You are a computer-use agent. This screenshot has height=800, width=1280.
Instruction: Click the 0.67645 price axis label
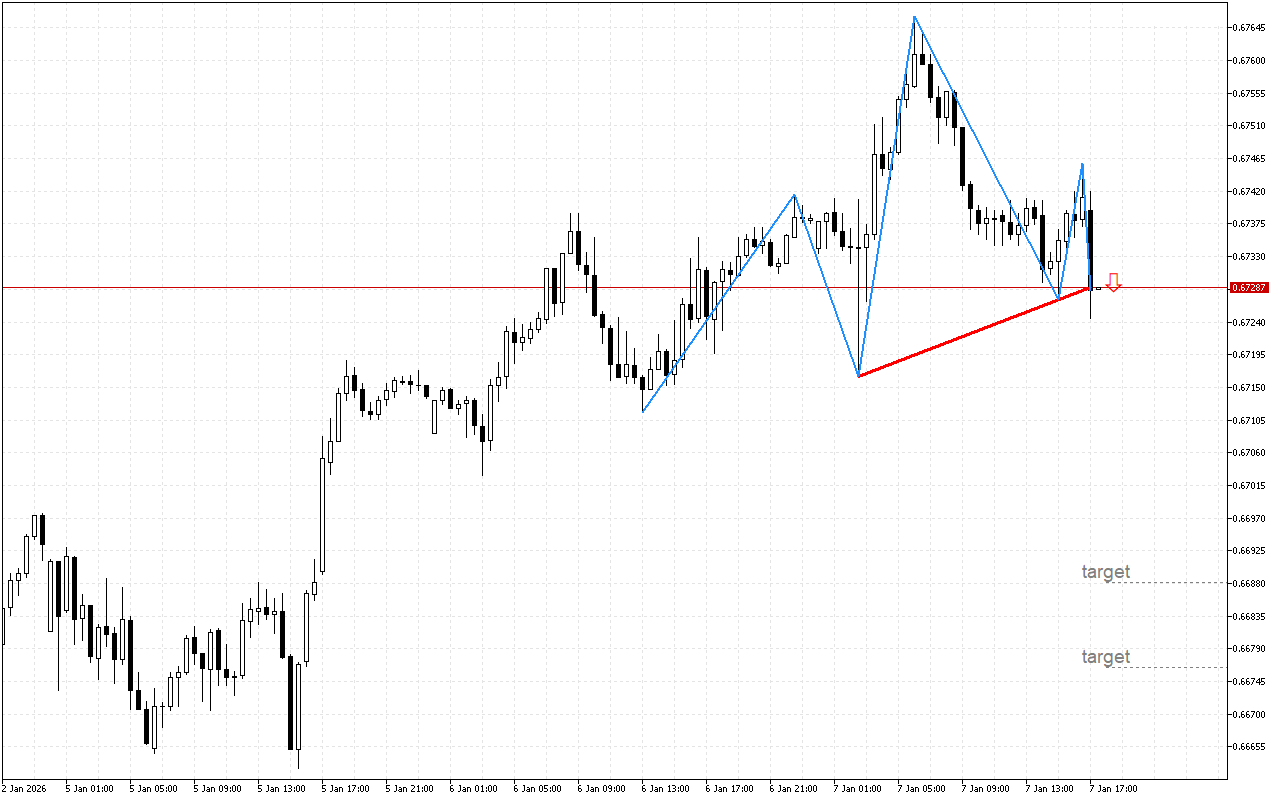(x=1250, y=27)
